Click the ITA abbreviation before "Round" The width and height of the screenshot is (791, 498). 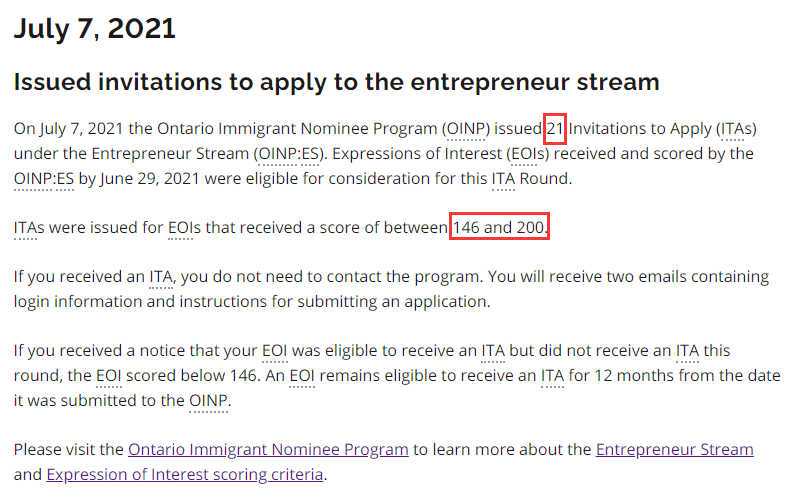pyautogui.click(x=502, y=178)
